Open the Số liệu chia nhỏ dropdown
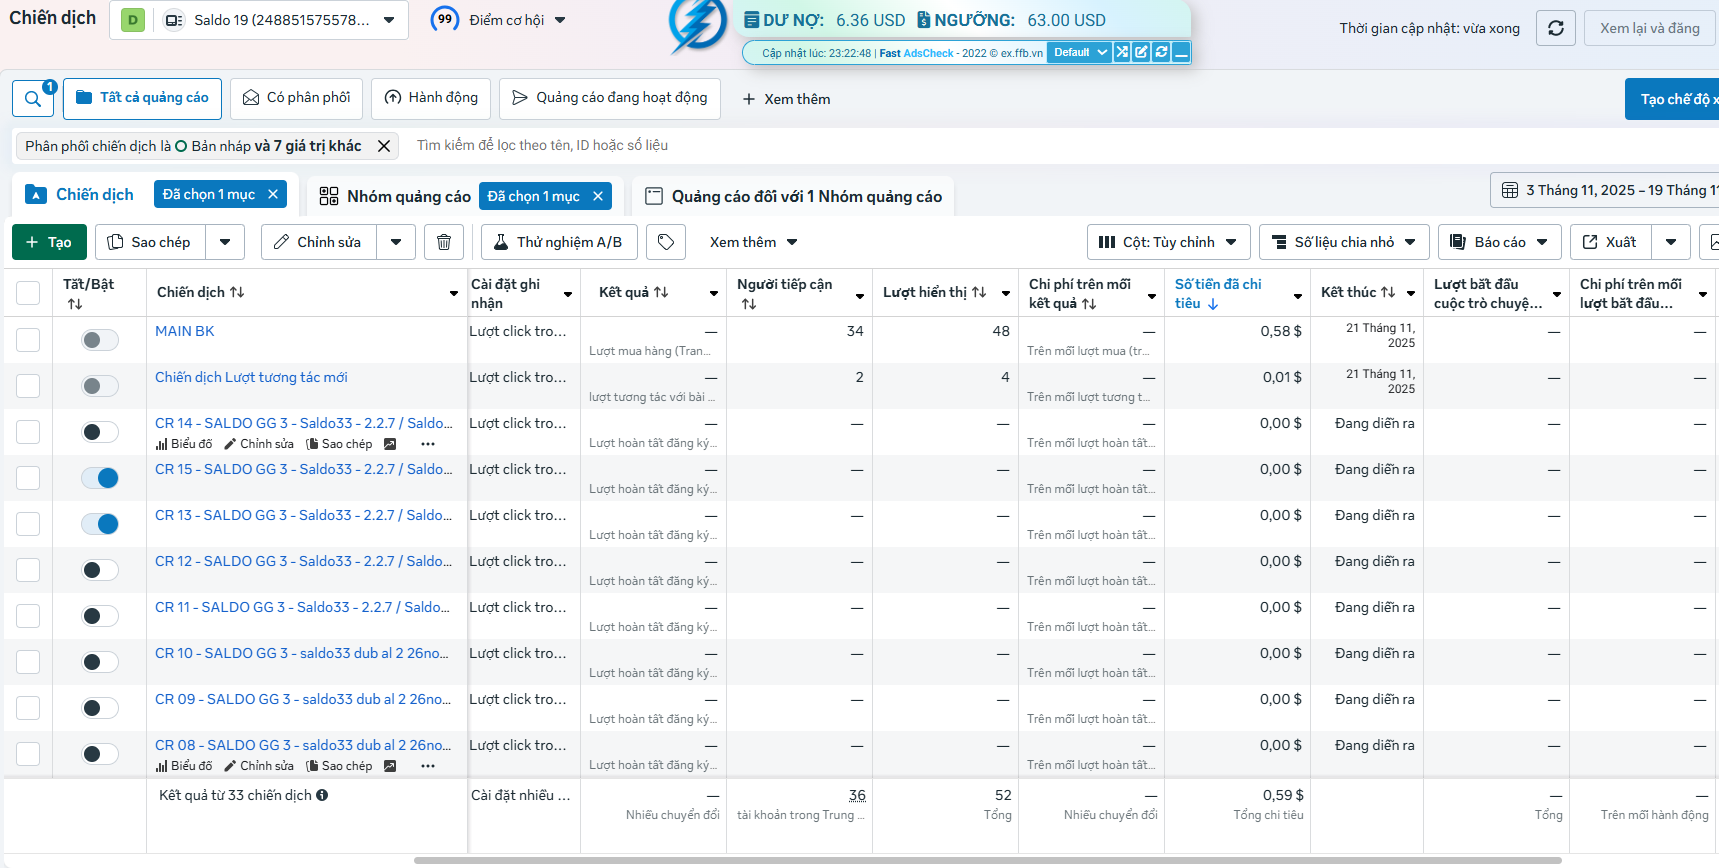The image size is (1719, 868). point(1343,242)
